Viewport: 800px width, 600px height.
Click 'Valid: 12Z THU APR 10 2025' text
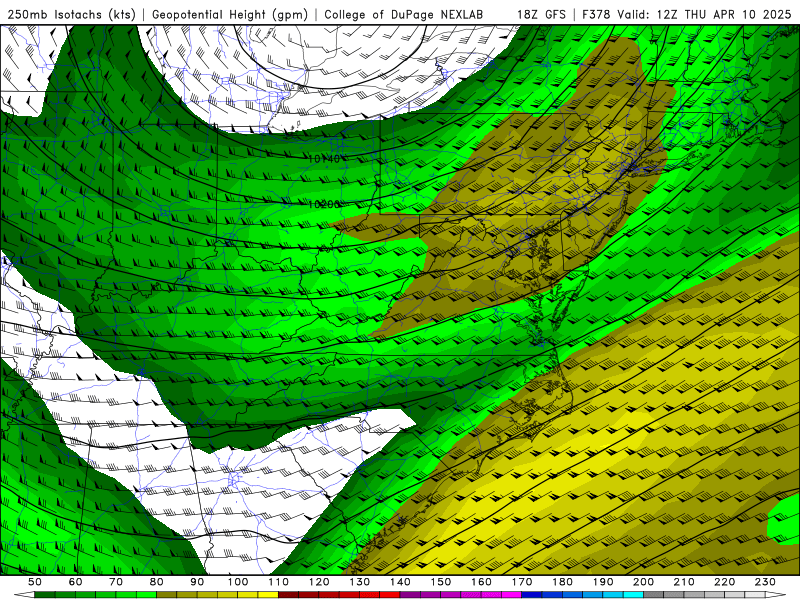tap(704, 15)
